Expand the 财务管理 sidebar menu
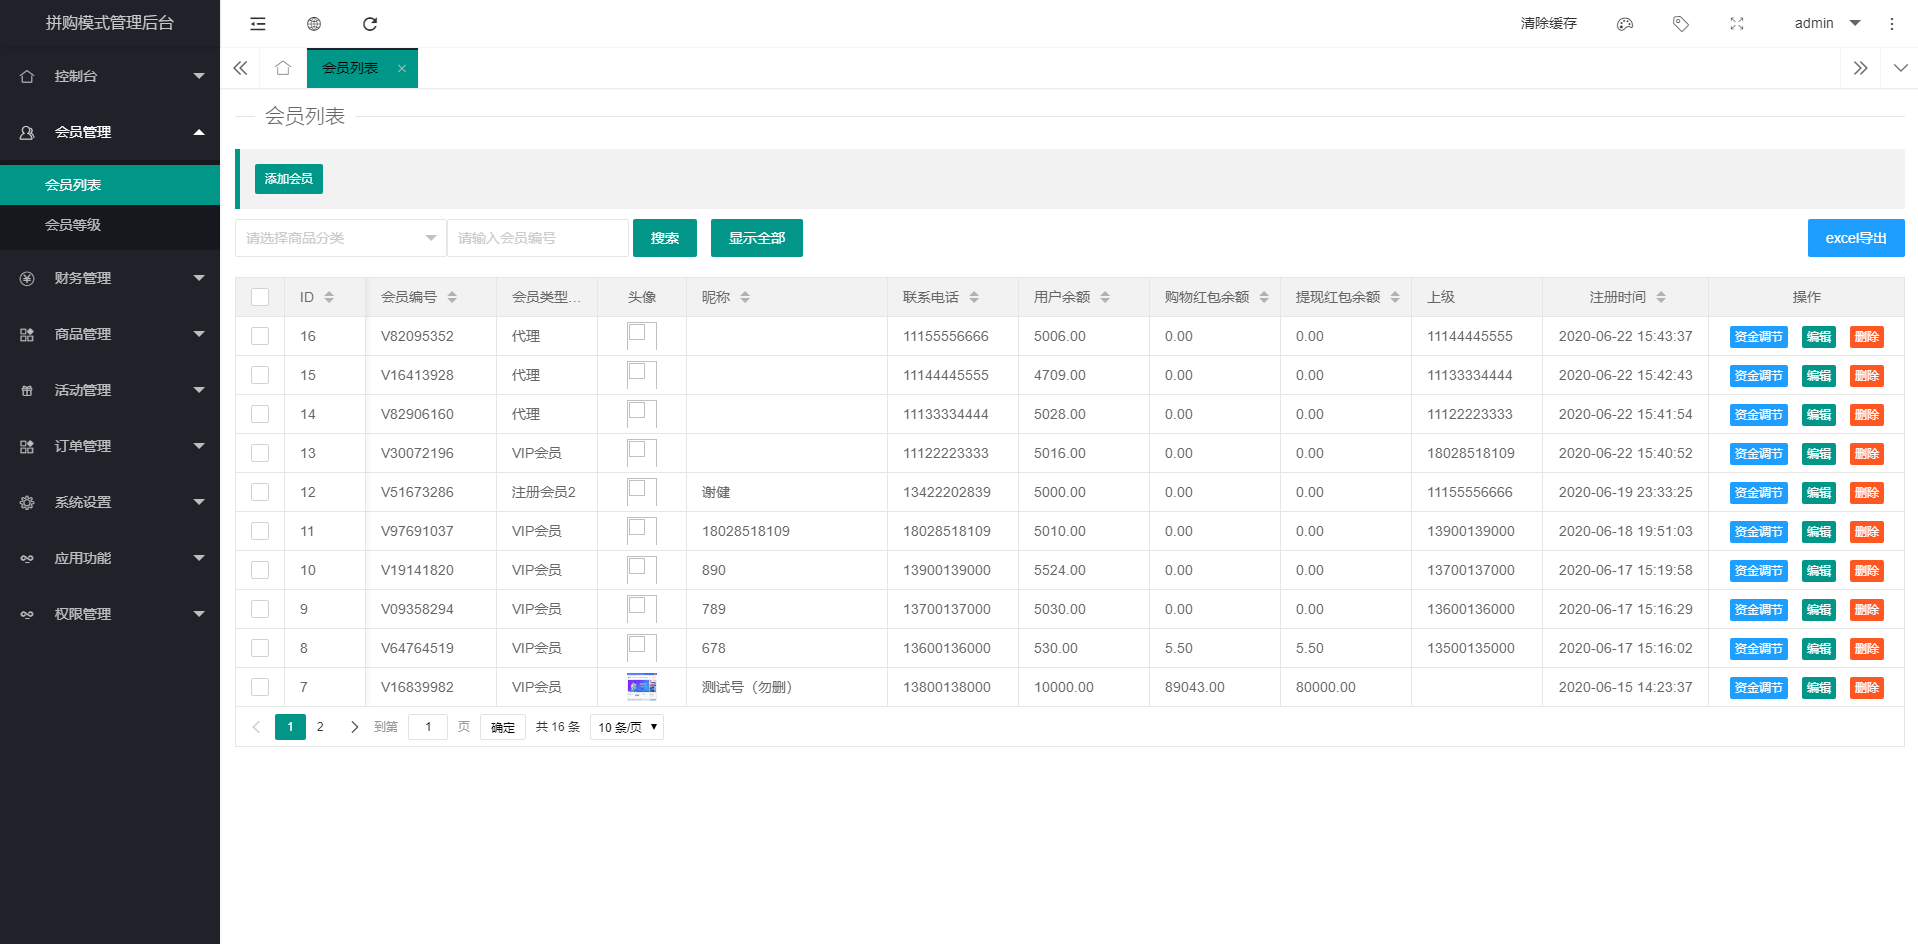 click(110, 278)
